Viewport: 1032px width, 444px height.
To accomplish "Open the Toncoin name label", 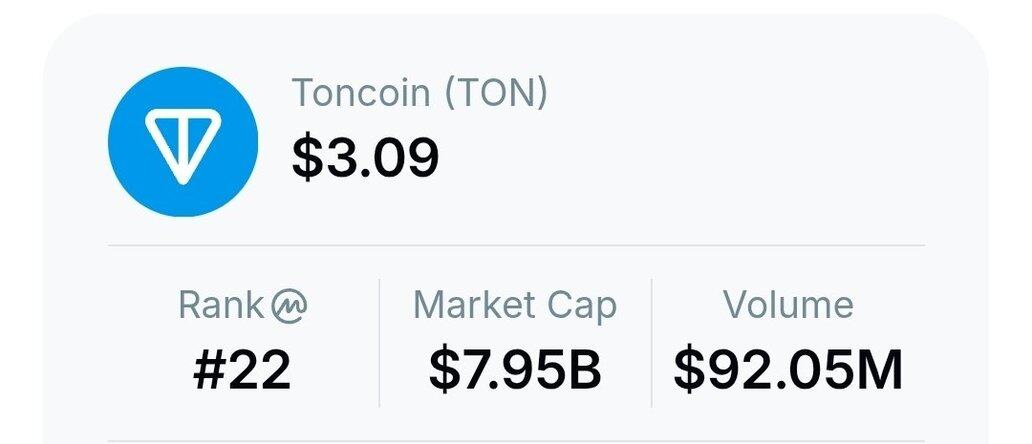I will coord(361,92).
